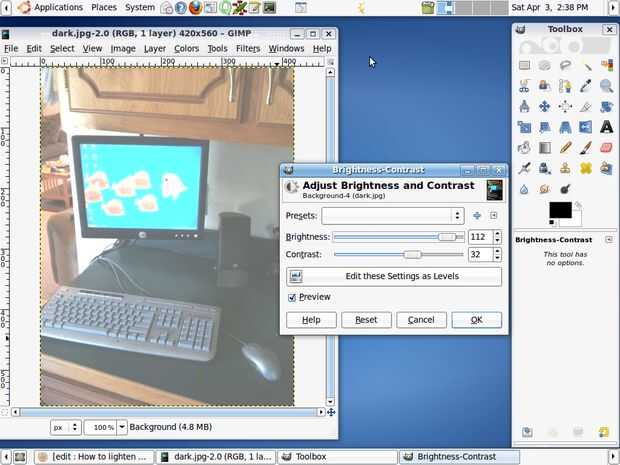Click Edit these Settings as Levels
This screenshot has width=620, height=465.
tap(394, 276)
